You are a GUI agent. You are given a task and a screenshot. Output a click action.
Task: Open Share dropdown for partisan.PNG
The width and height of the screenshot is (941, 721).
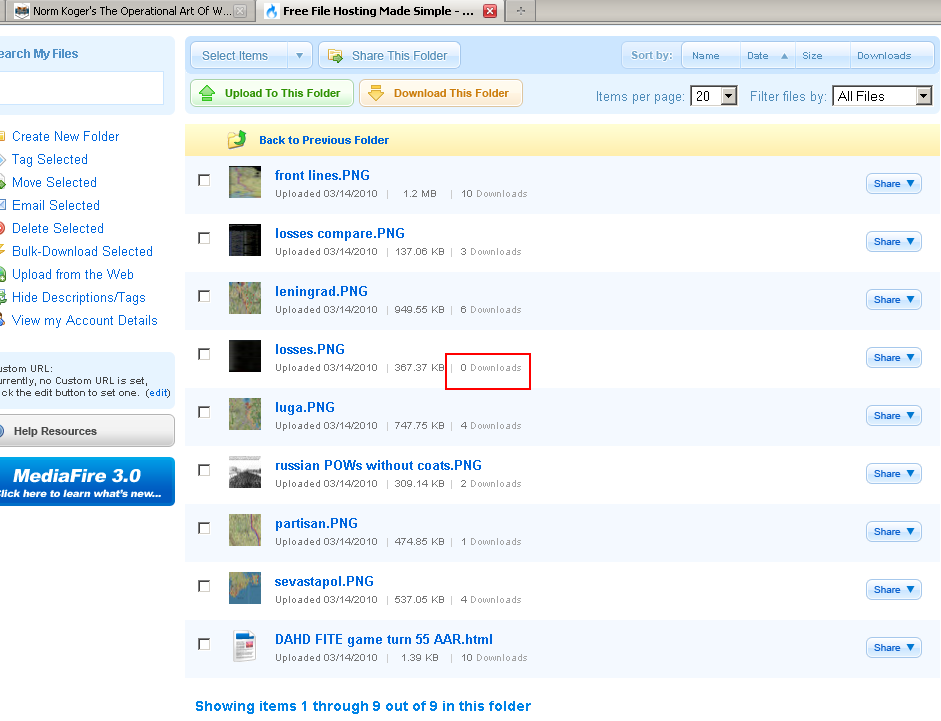[x=894, y=531]
